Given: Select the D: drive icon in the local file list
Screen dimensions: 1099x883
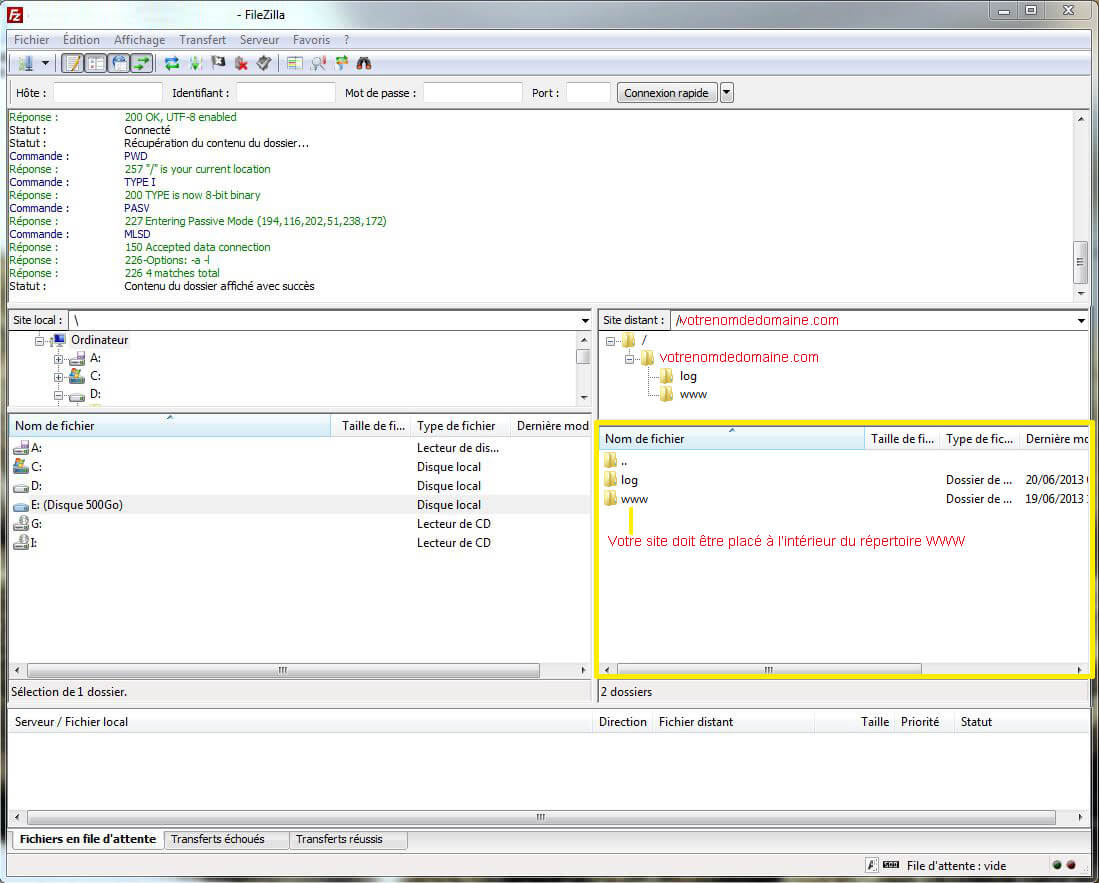Looking at the screenshot, I should (21, 486).
